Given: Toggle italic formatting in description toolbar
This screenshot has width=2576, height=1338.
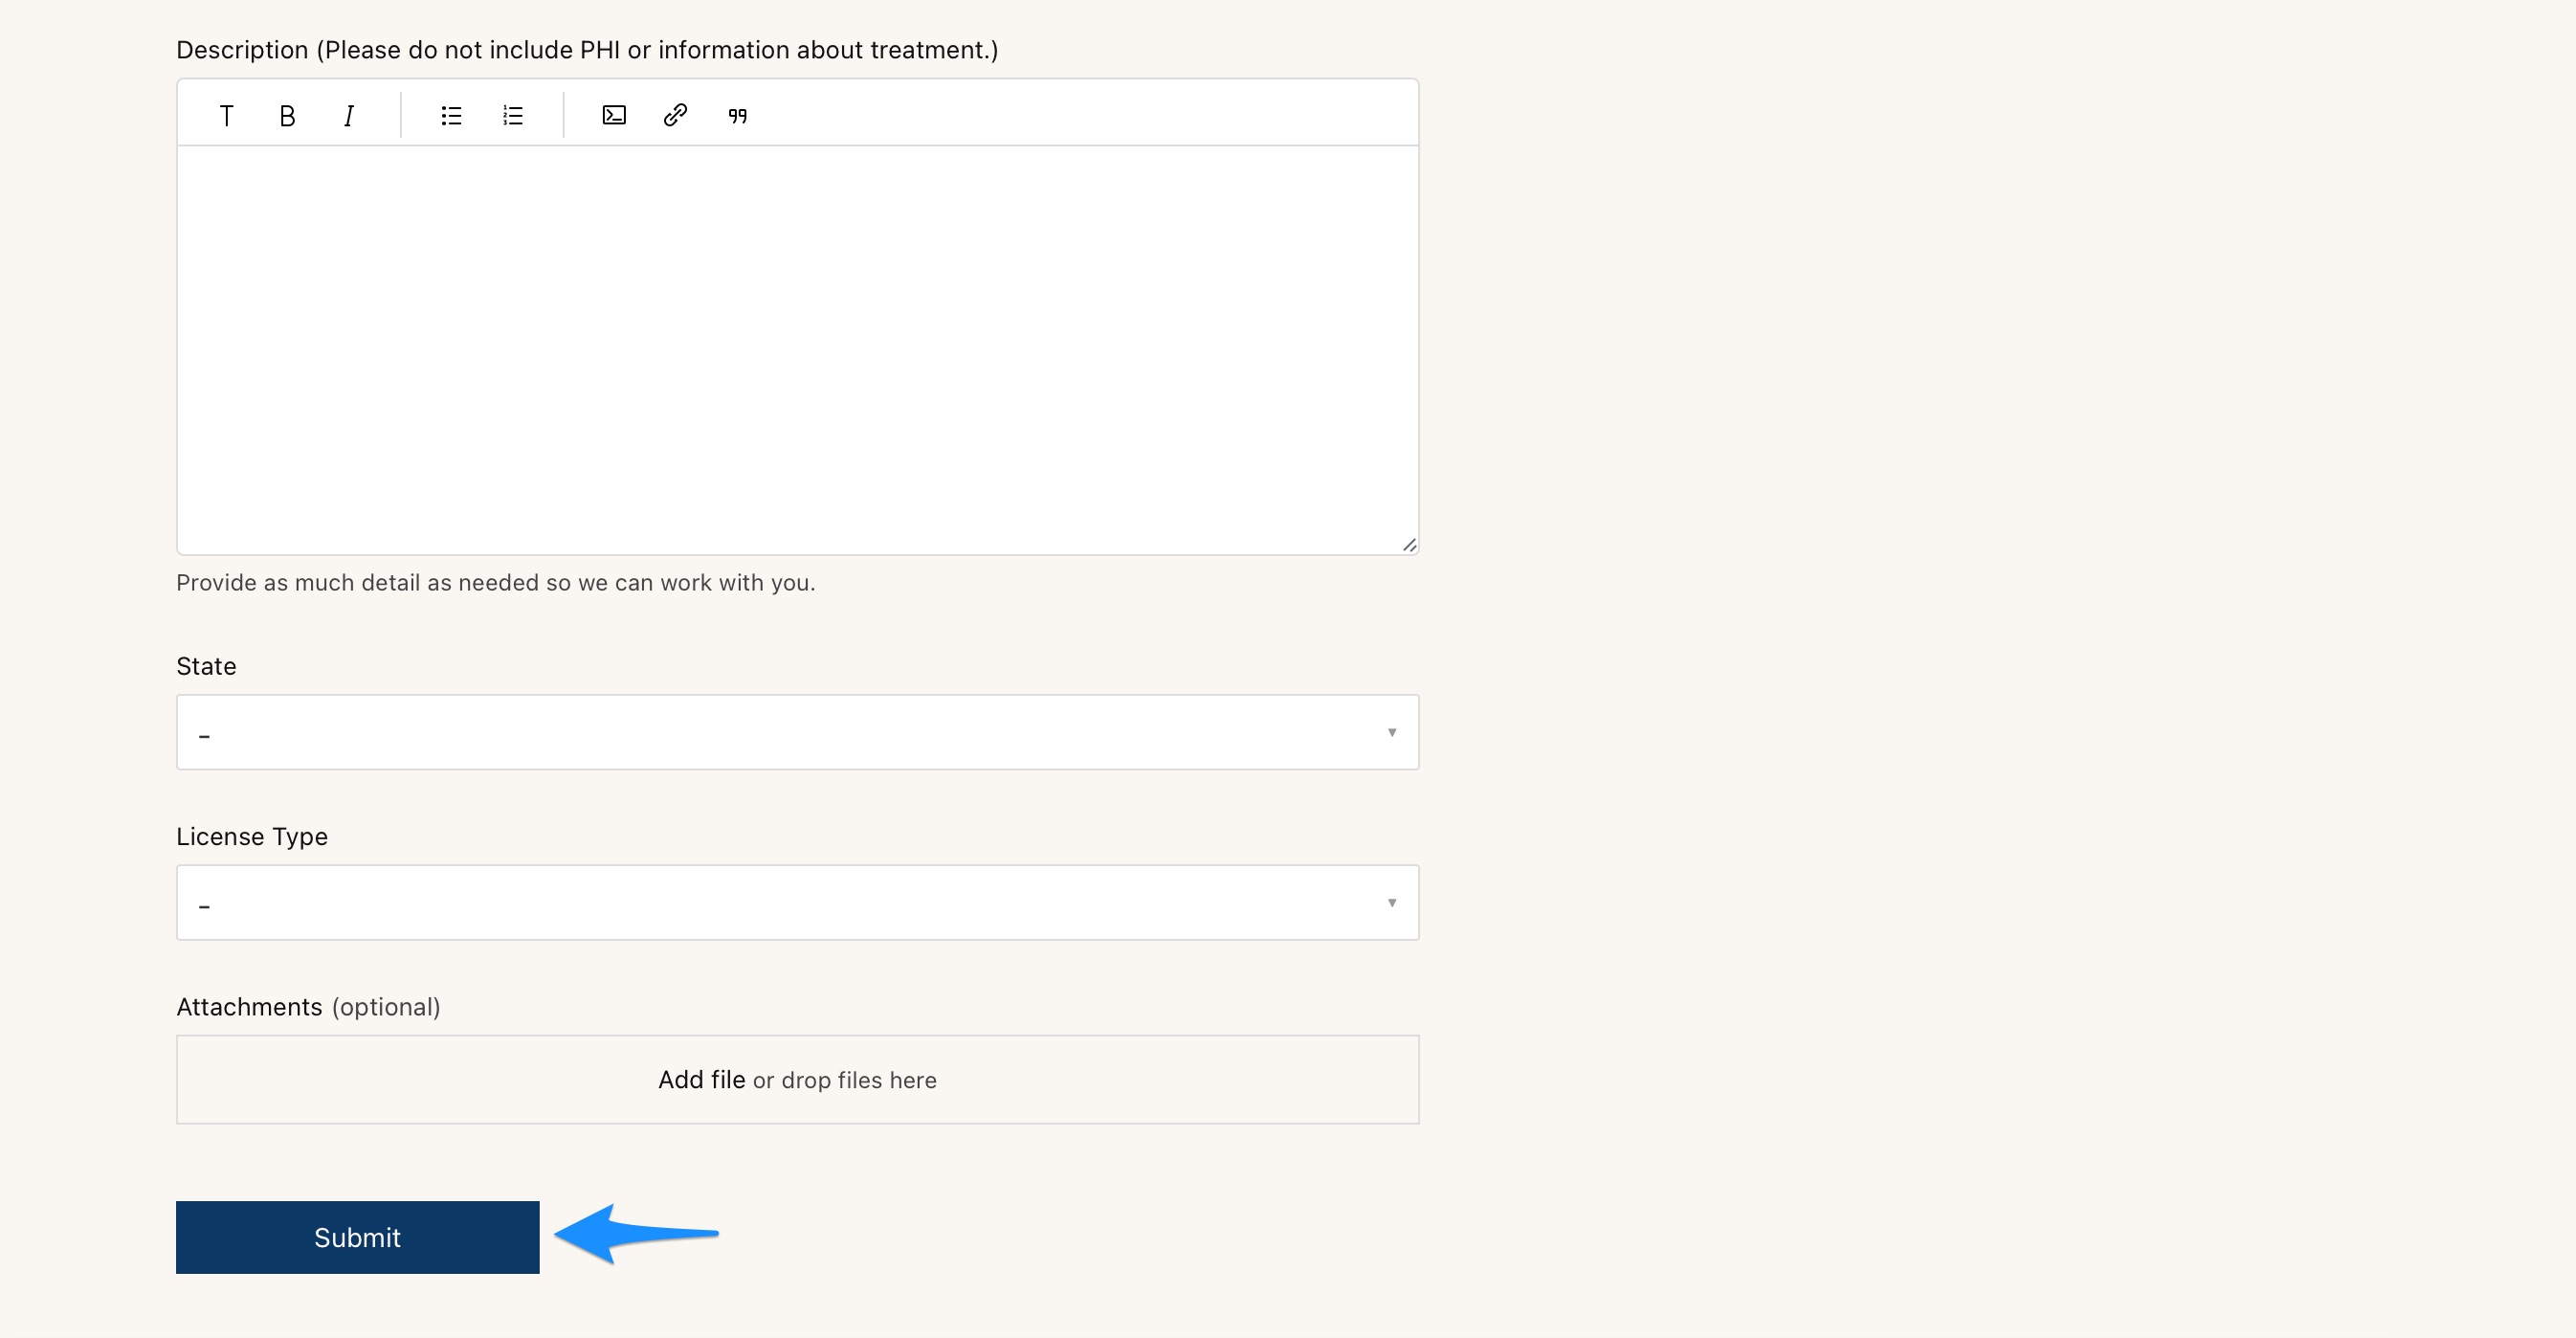Looking at the screenshot, I should point(348,116).
